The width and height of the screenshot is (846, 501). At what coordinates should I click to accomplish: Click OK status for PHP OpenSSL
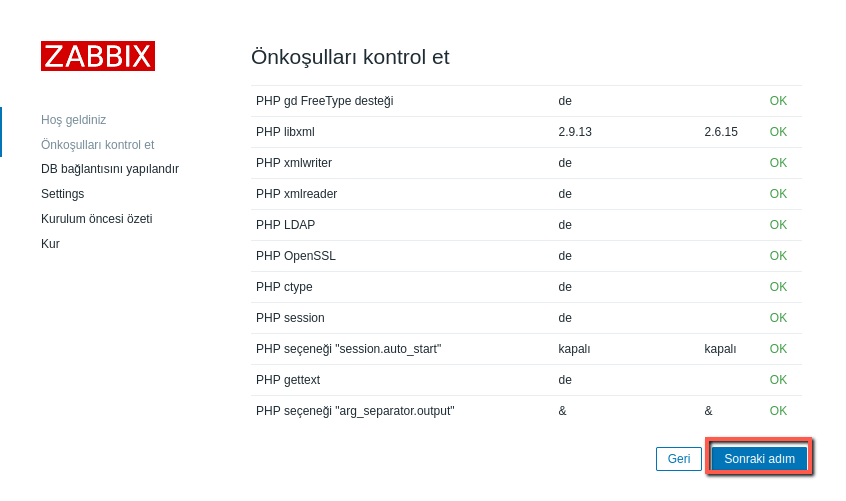(778, 256)
